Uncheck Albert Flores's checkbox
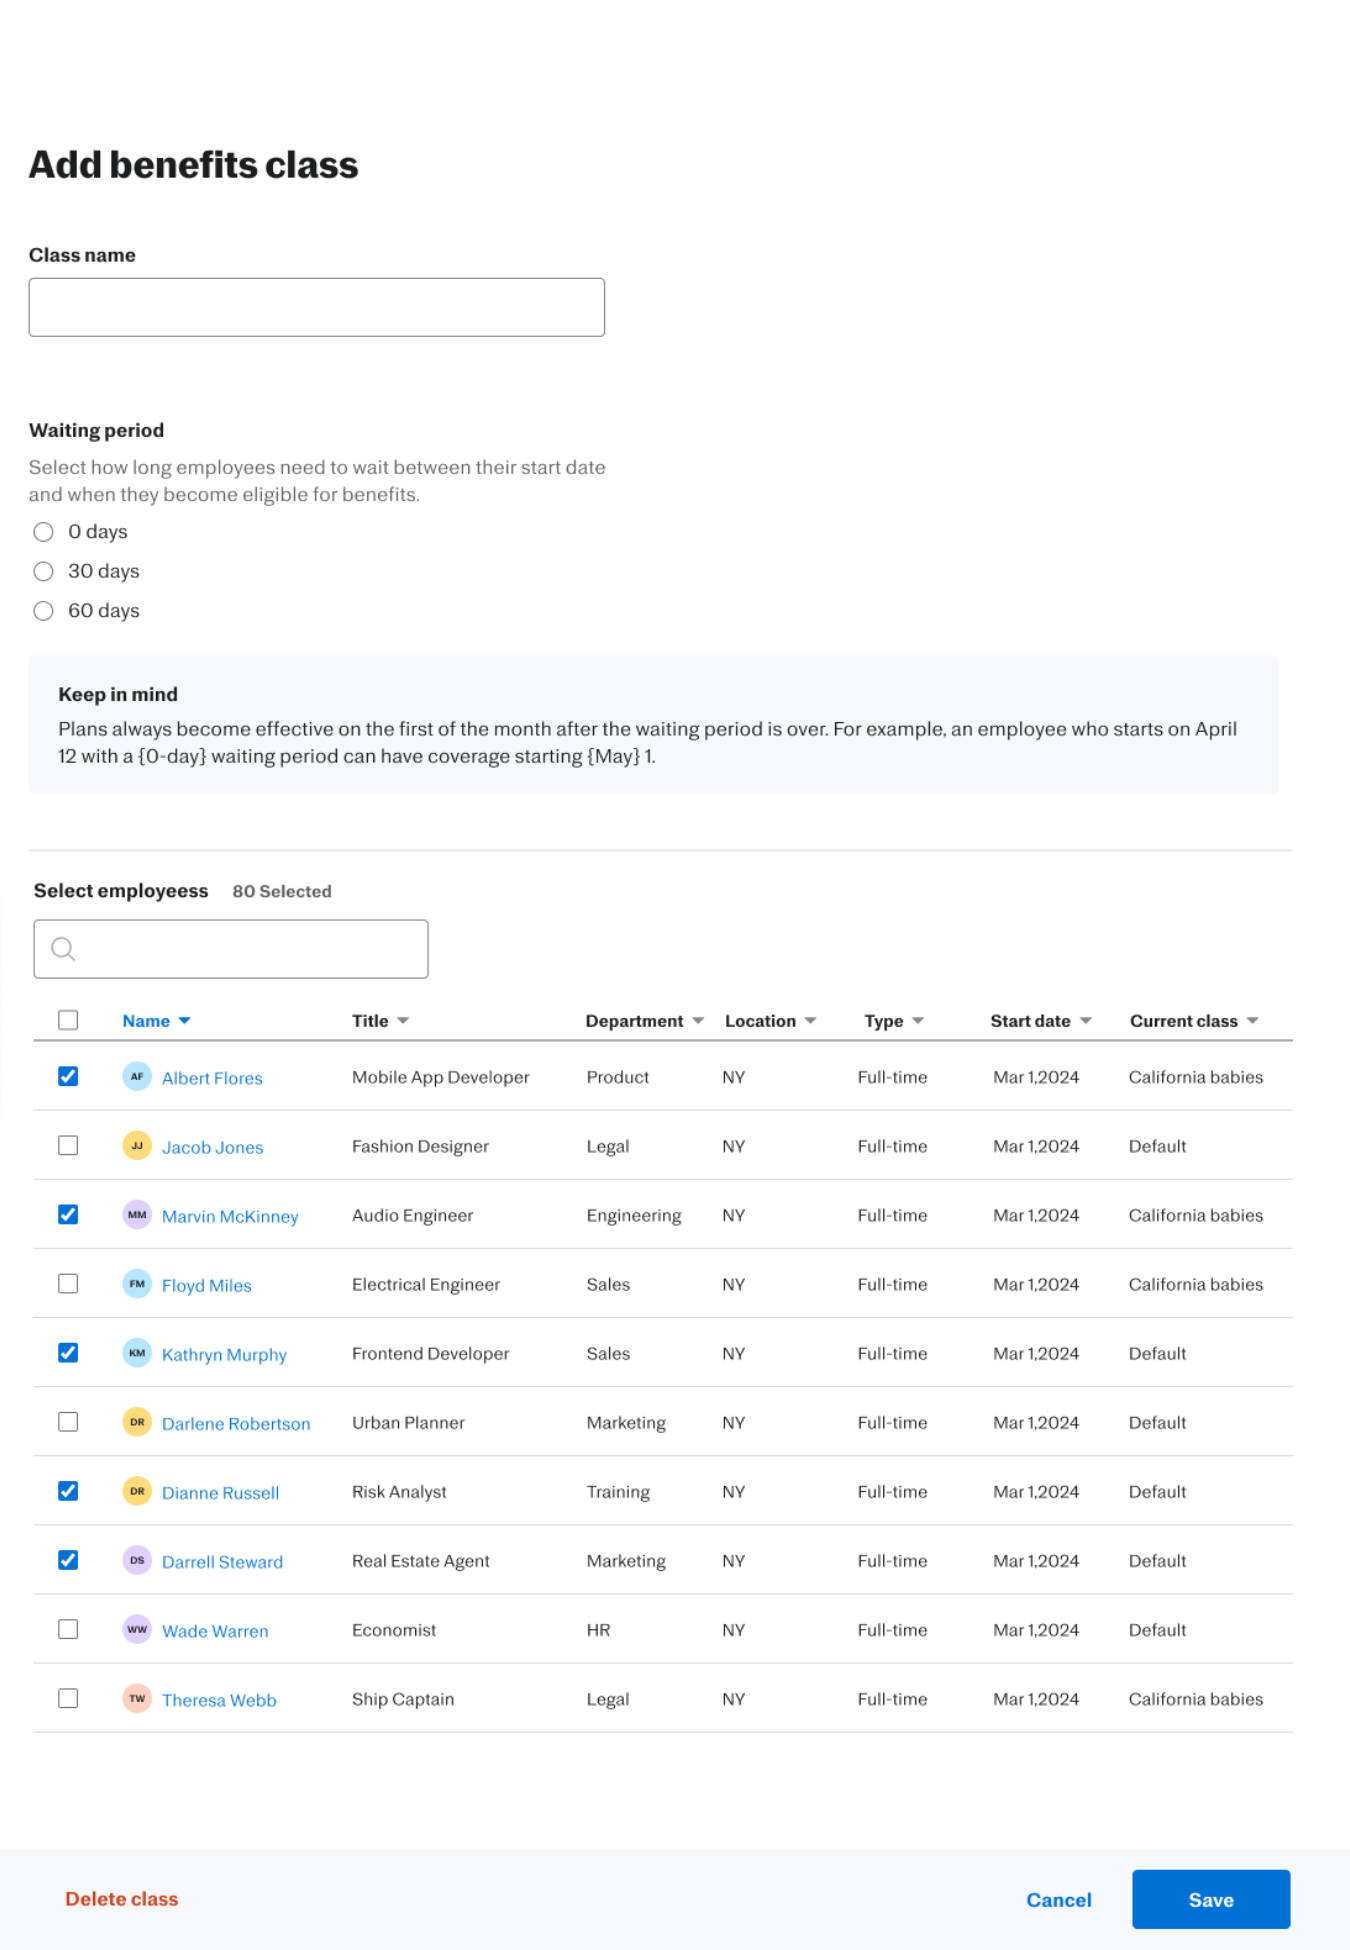The image size is (1350, 1950). (x=68, y=1076)
